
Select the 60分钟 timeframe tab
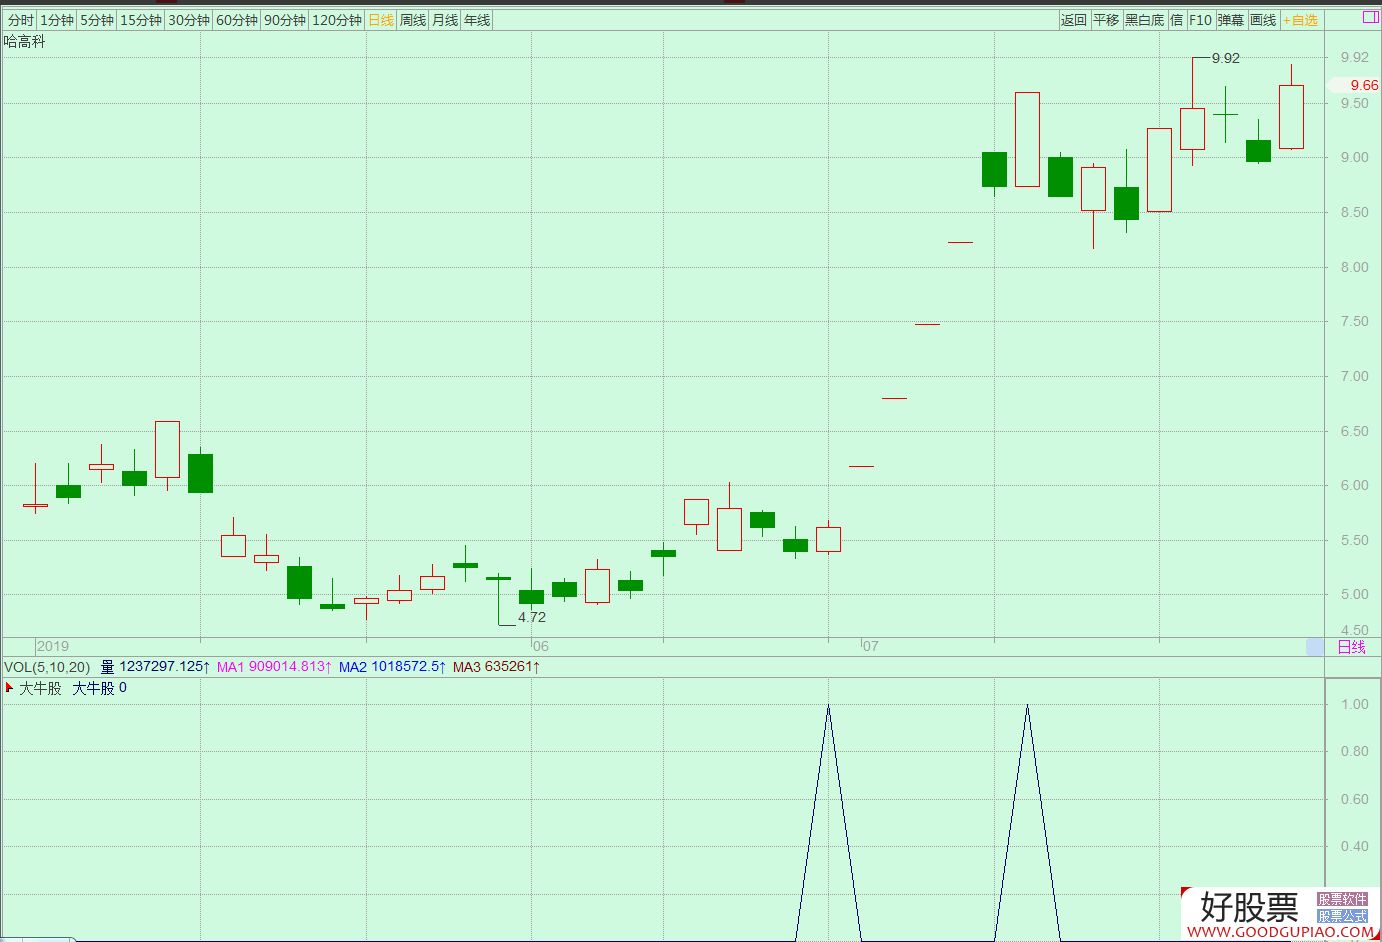pos(237,20)
